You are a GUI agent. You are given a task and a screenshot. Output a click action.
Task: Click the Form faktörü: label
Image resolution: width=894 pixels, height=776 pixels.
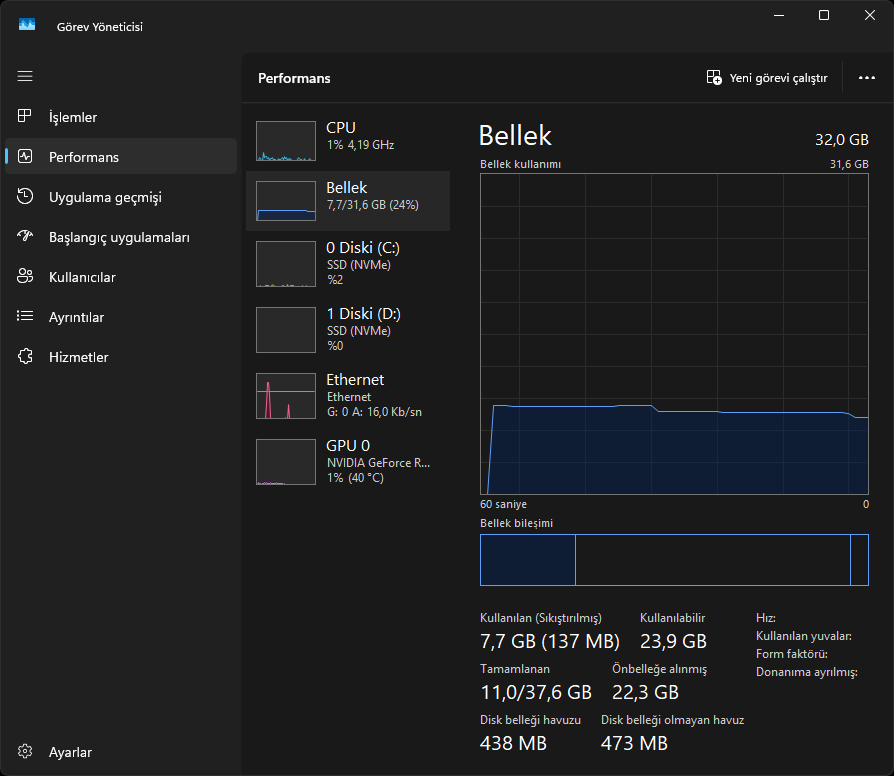[x=791, y=653]
